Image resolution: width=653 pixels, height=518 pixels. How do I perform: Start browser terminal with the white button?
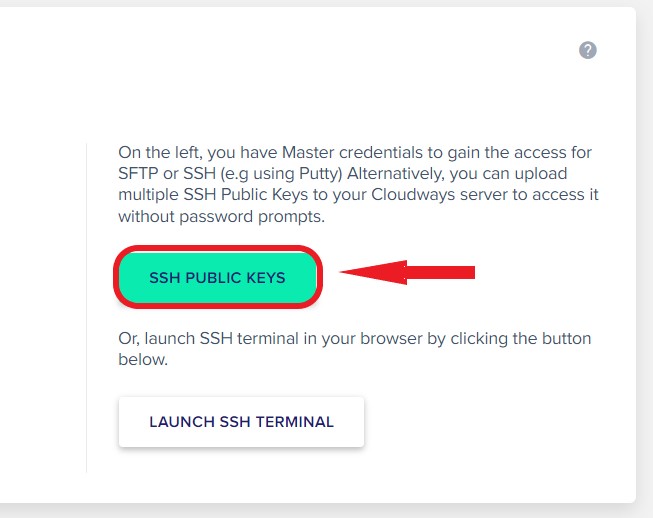coord(242,422)
